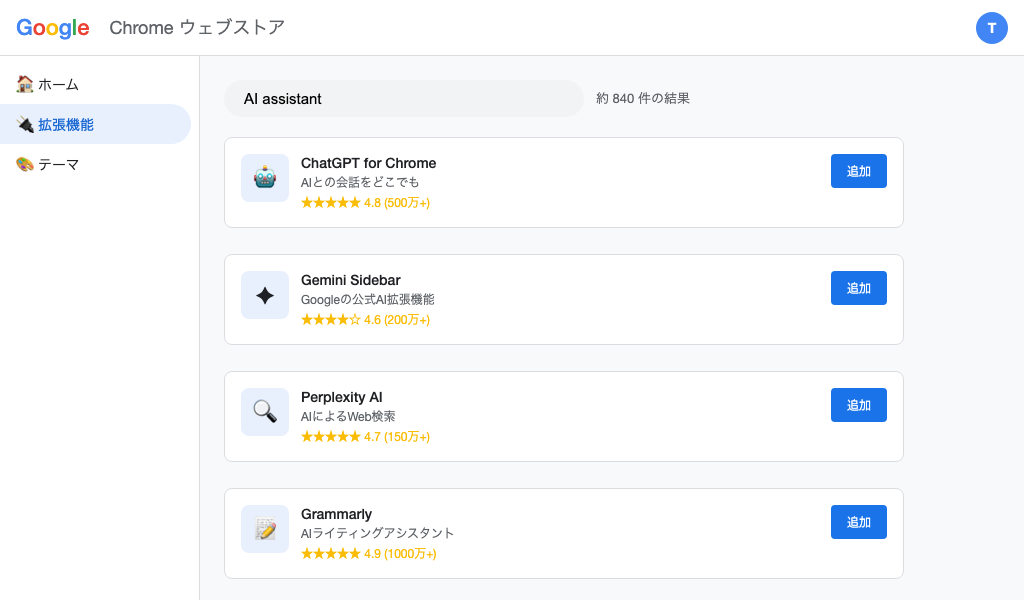Click the Google logo

coord(52,27)
